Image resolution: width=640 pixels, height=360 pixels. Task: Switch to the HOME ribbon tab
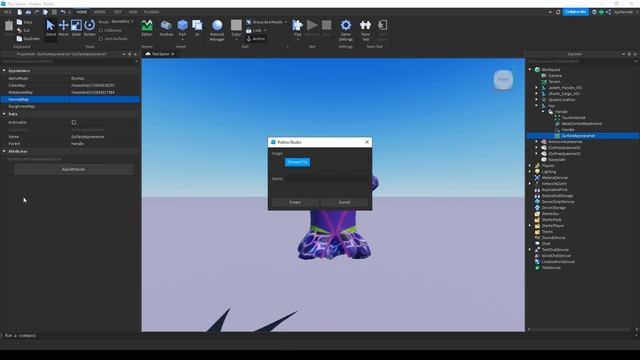[82, 12]
